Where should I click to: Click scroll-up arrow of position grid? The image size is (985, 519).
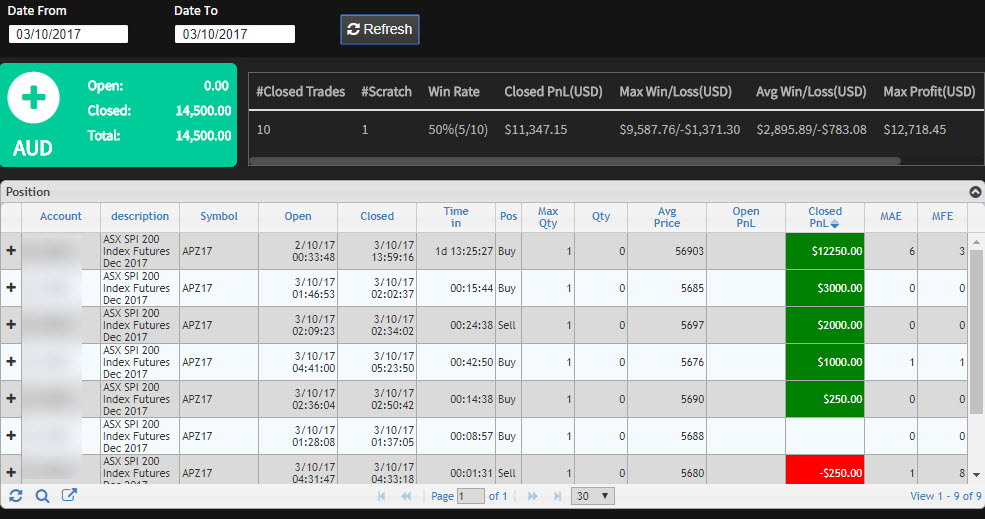click(x=976, y=242)
